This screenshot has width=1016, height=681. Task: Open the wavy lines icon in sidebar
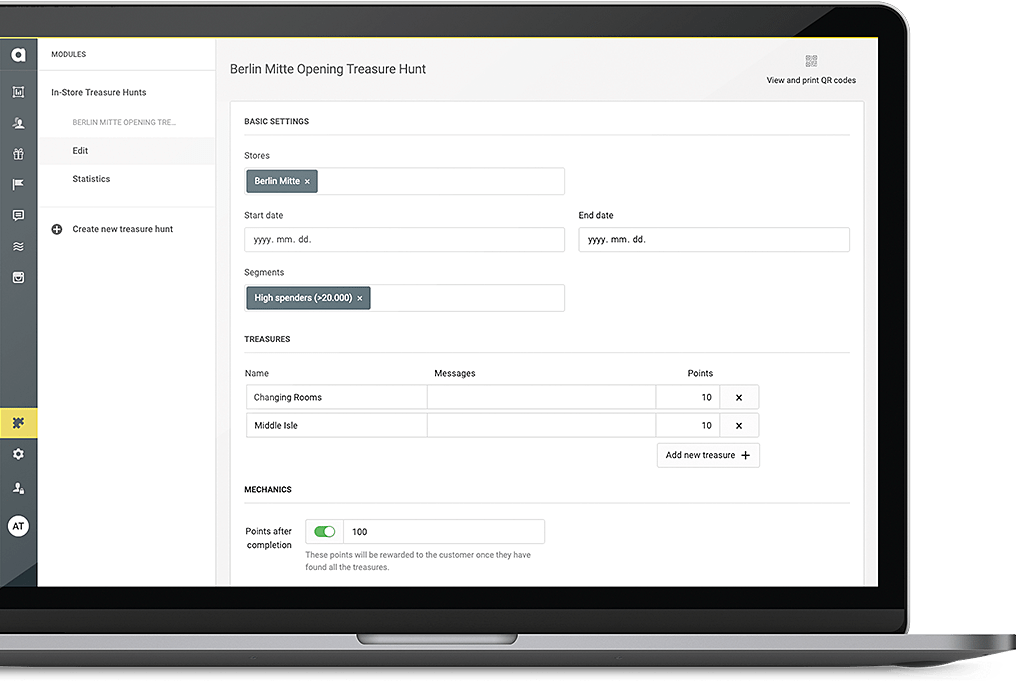pos(18,246)
